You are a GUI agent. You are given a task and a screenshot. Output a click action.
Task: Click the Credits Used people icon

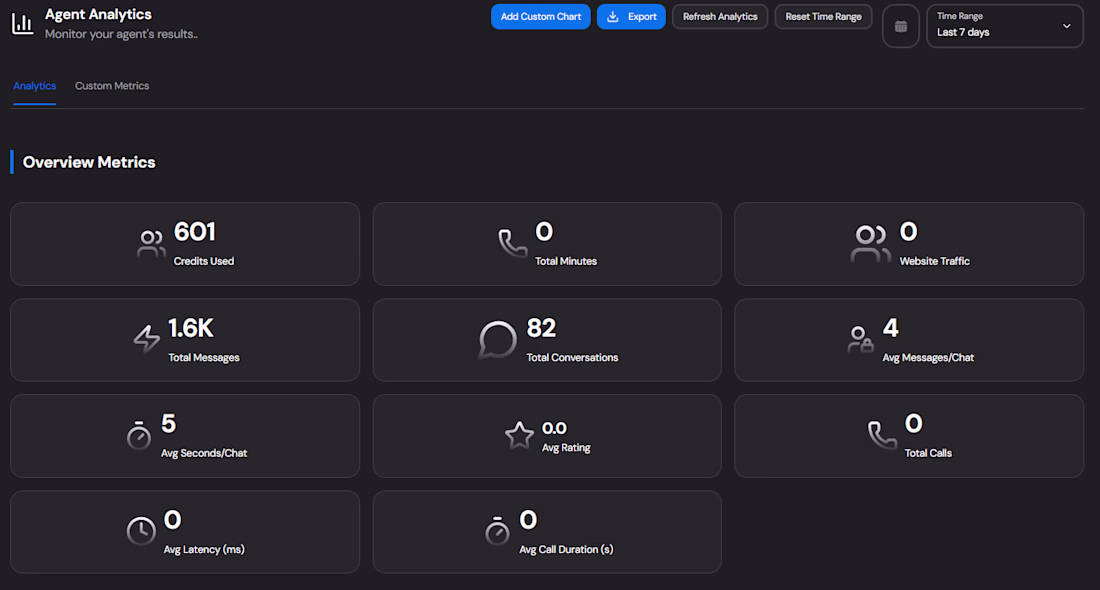click(151, 243)
